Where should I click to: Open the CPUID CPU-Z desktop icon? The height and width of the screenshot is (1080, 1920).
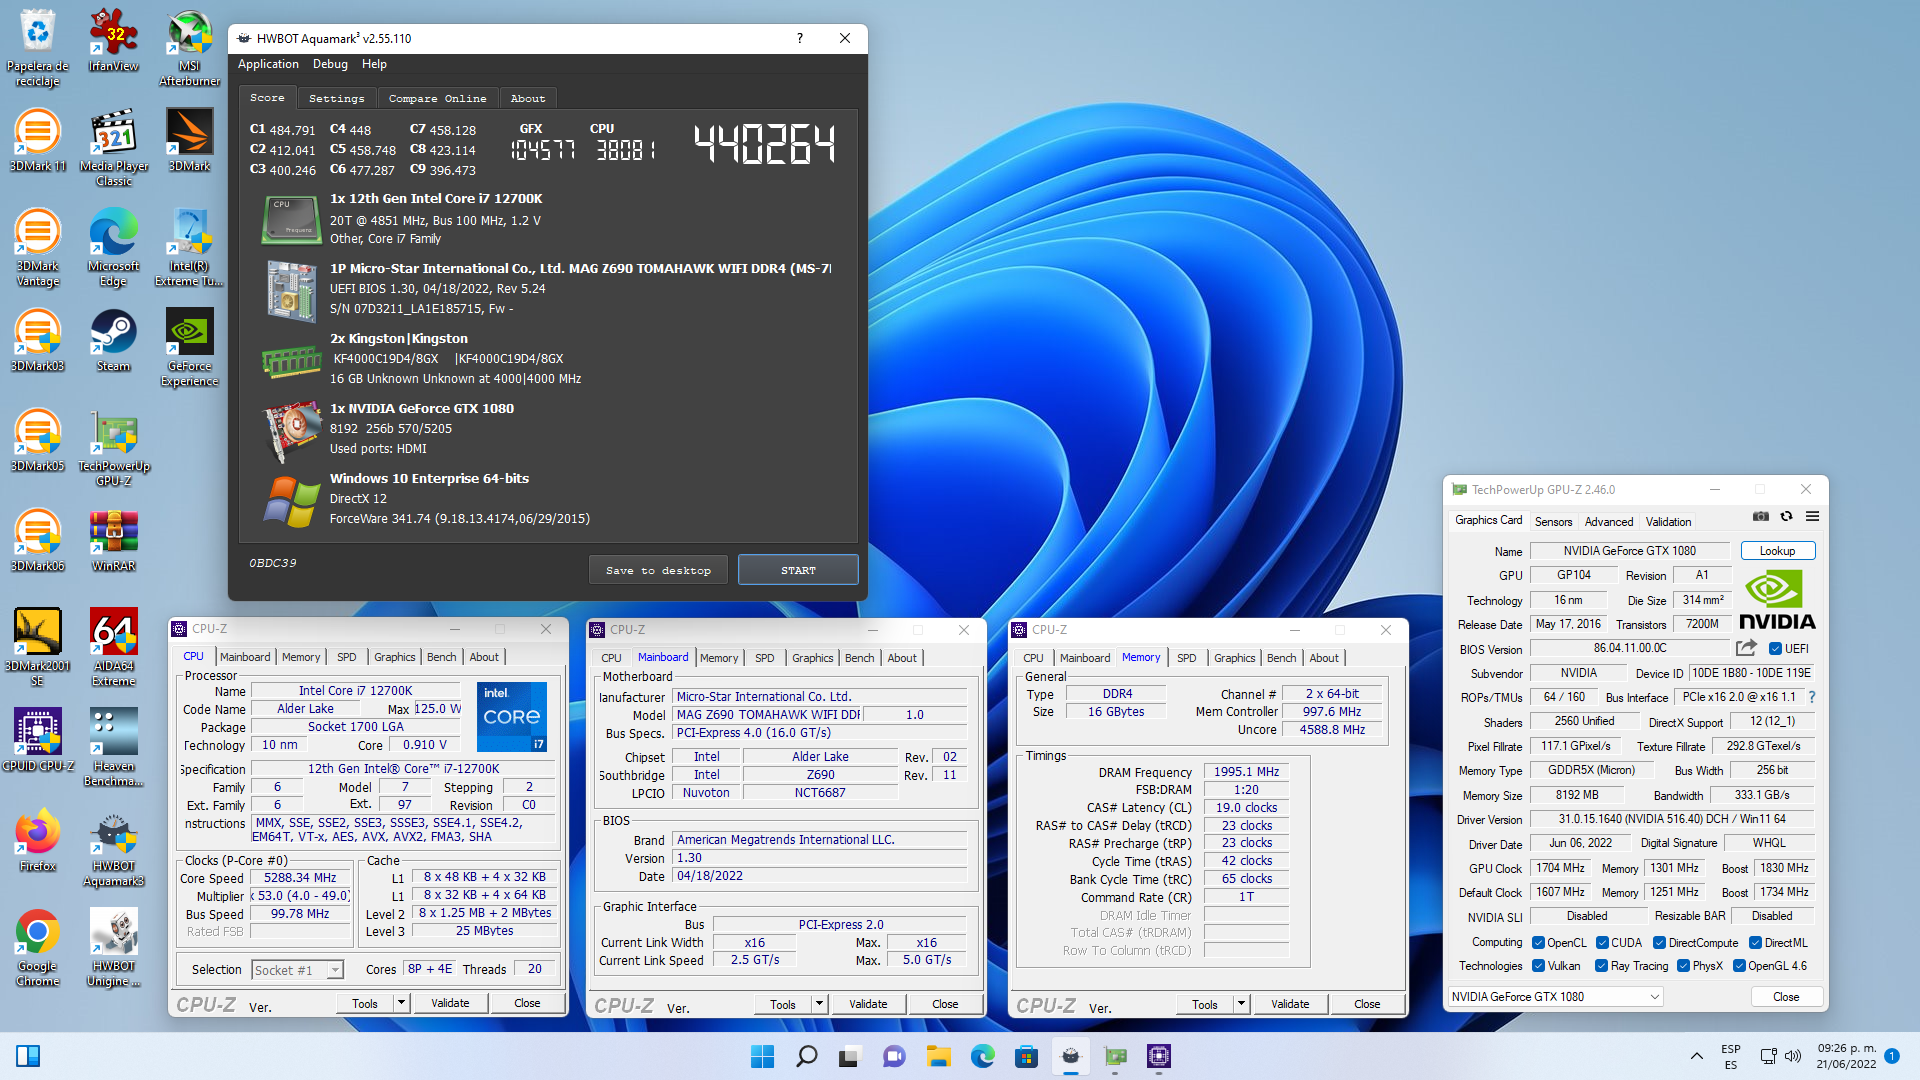pos(37,740)
